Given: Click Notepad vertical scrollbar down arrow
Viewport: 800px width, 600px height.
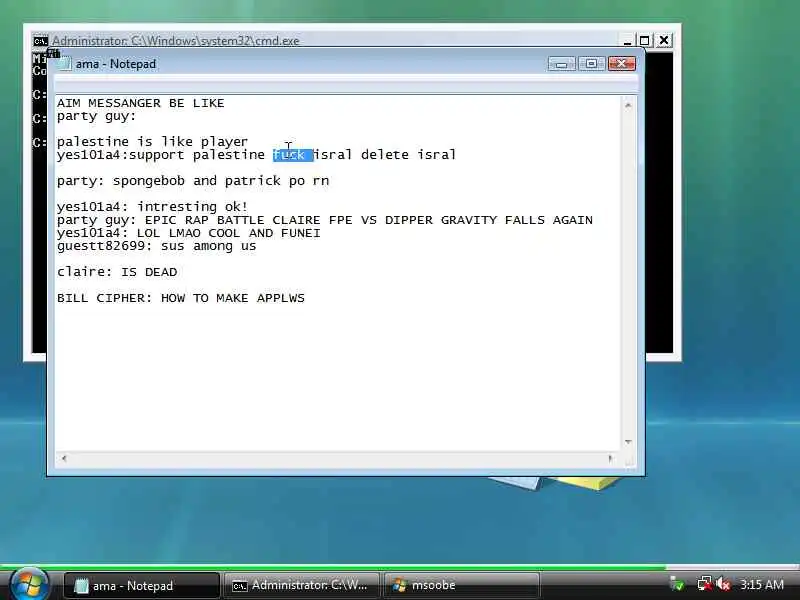Looking at the screenshot, I should [x=628, y=442].
